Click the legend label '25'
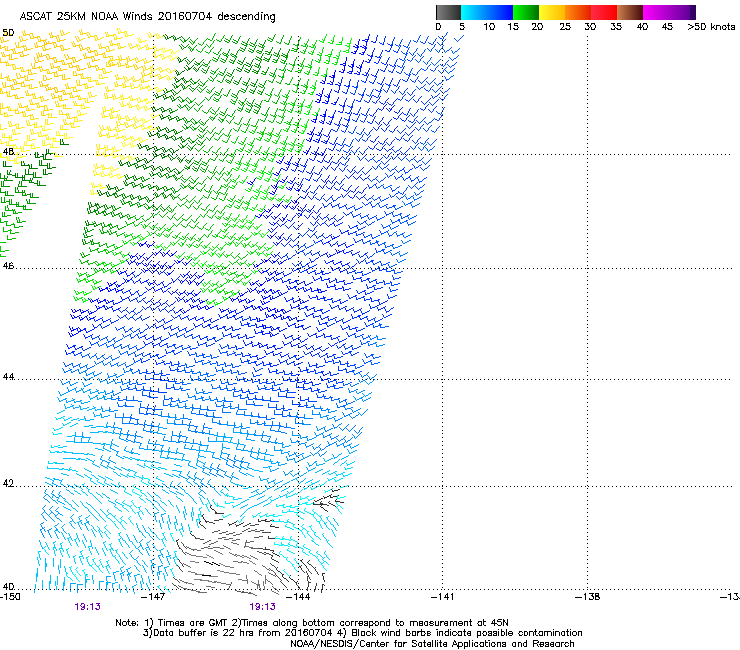This screenshot has height=650, width=740. click(565, 27)
